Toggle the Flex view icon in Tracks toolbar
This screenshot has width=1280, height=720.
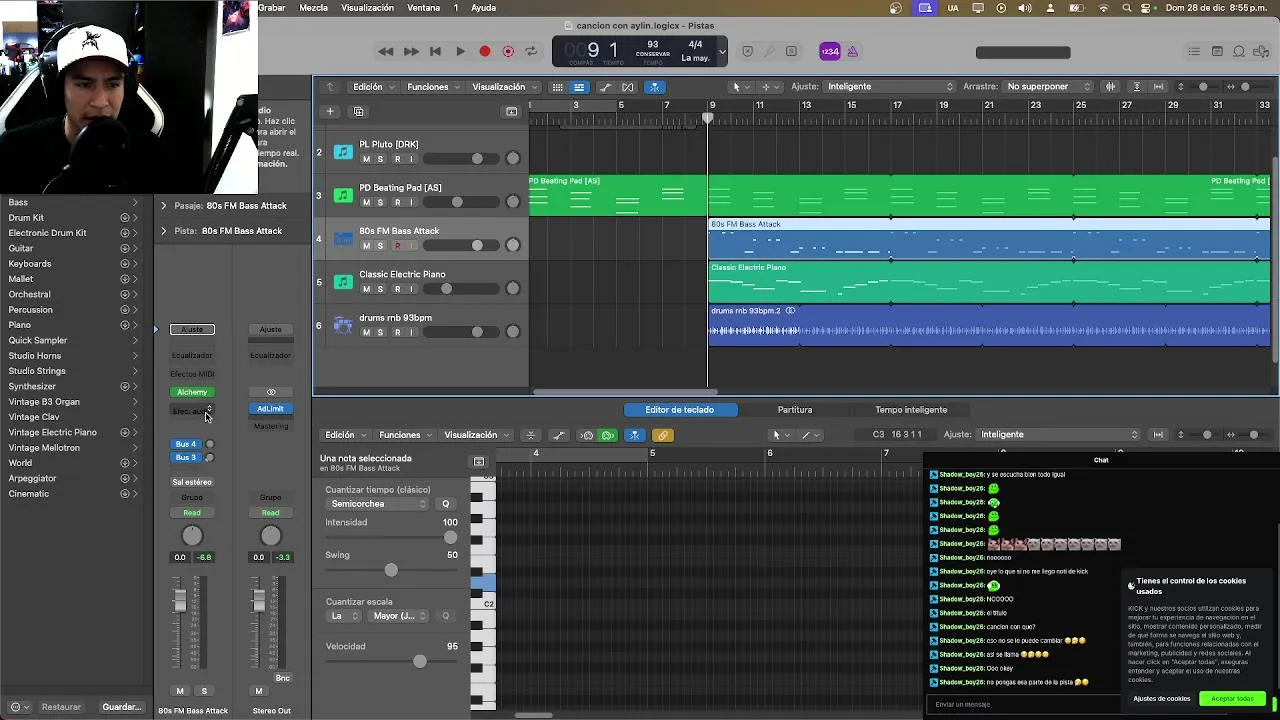[628, 87]
